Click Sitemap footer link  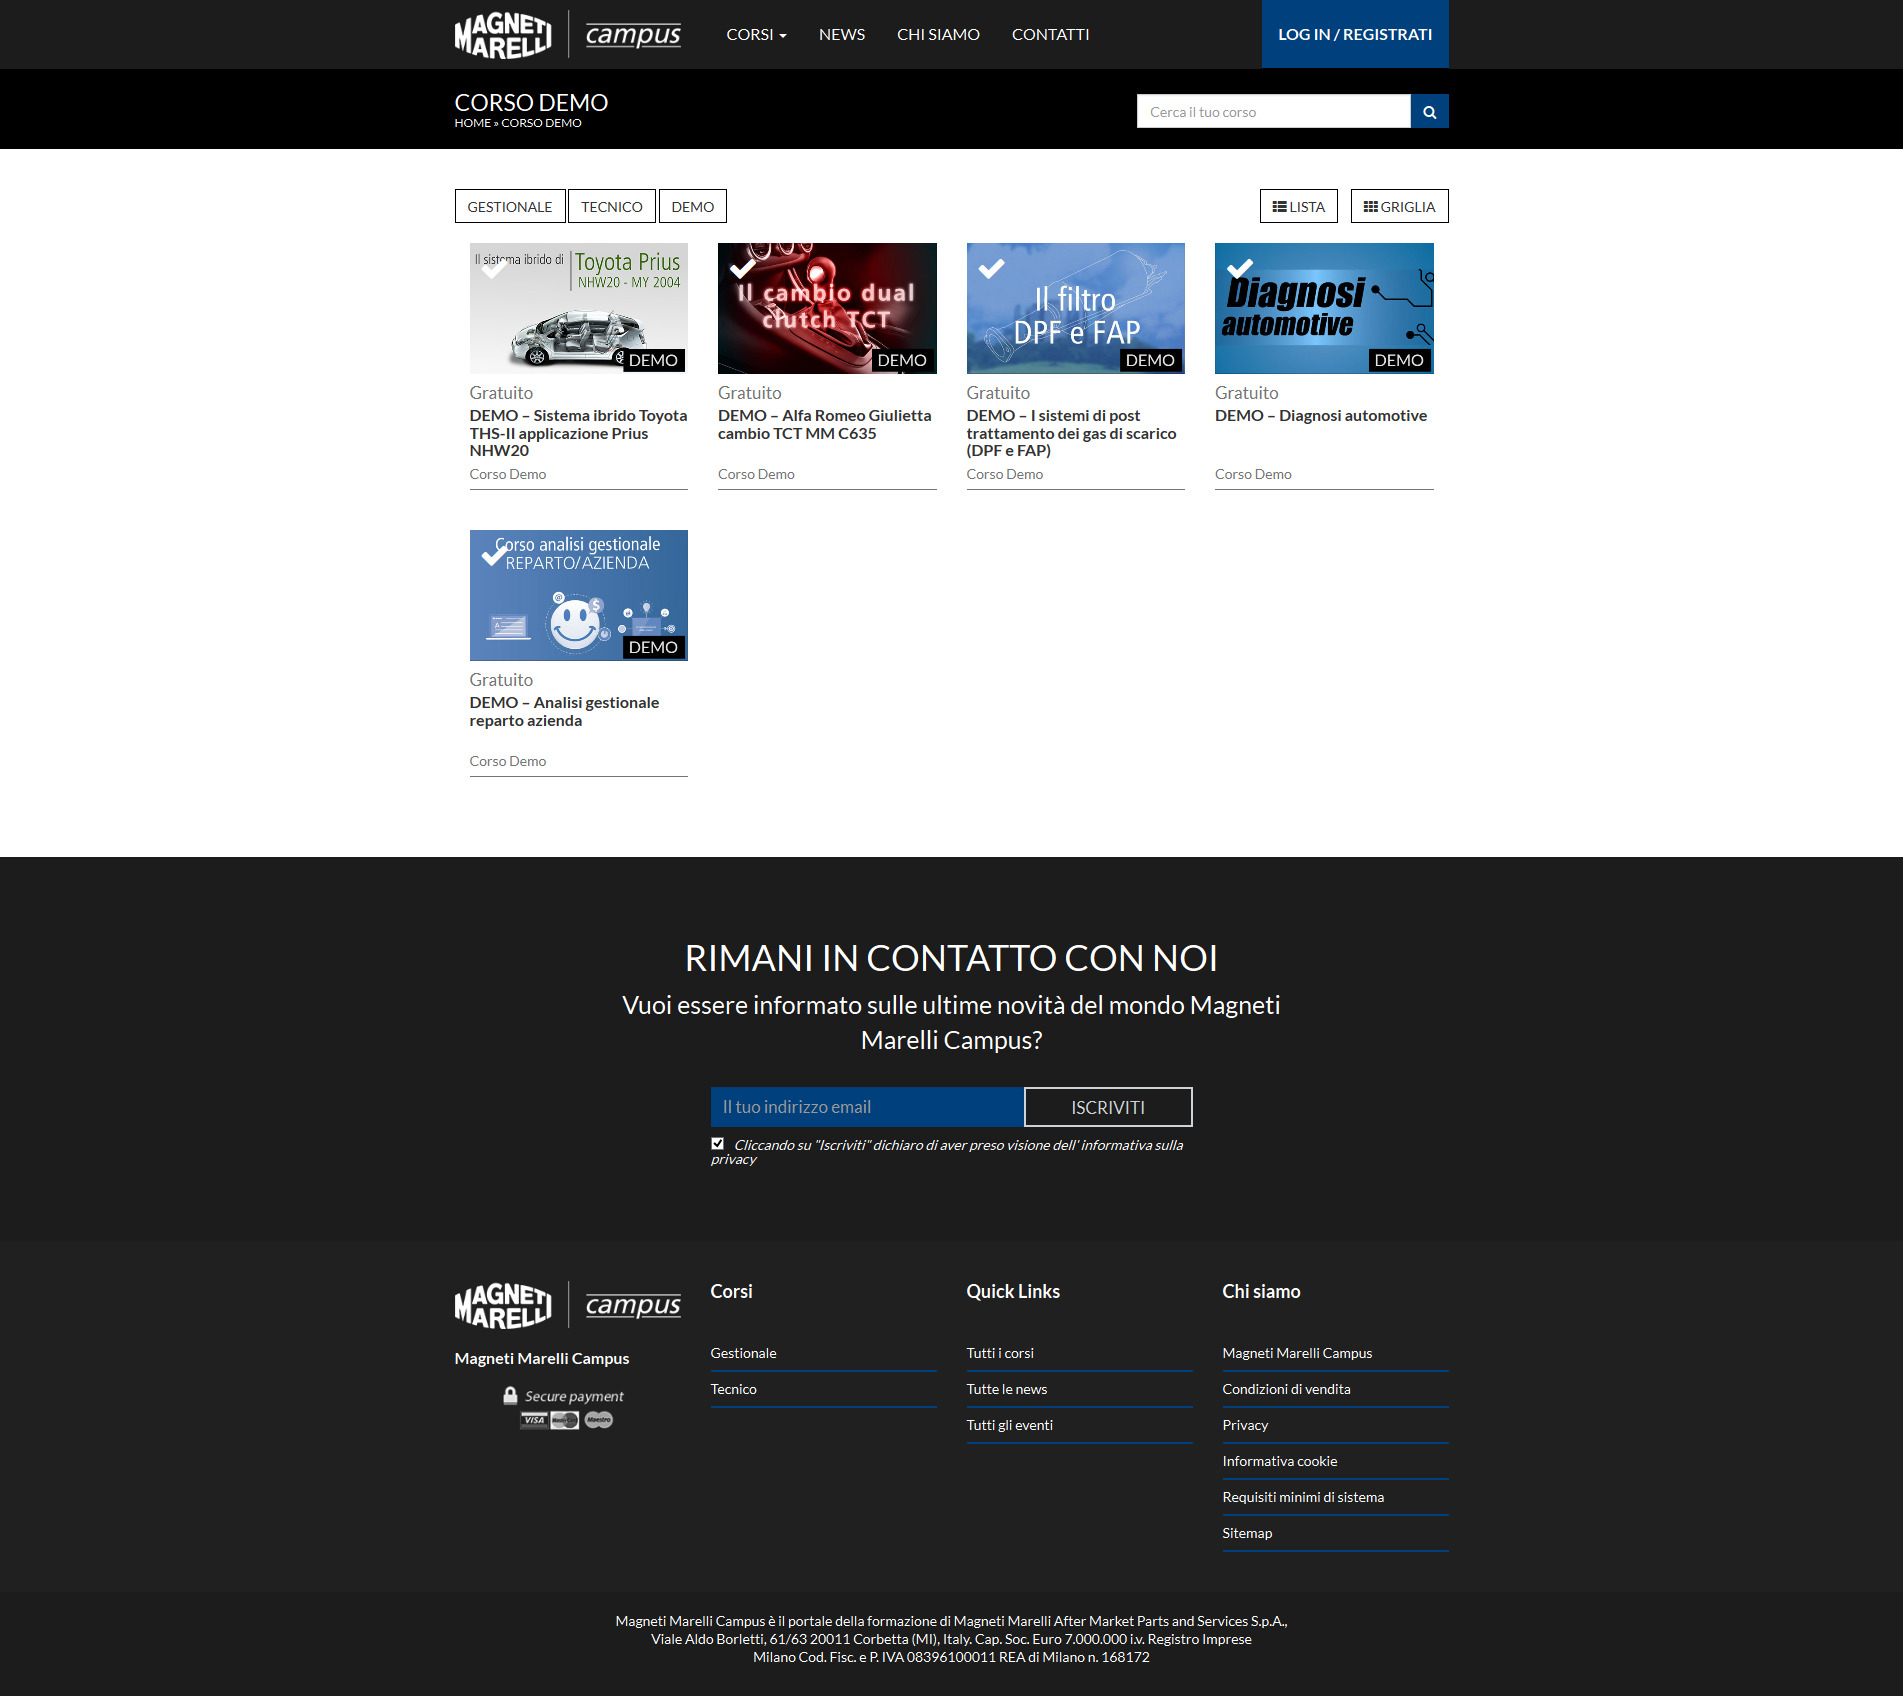(x=1247, y=1533)
